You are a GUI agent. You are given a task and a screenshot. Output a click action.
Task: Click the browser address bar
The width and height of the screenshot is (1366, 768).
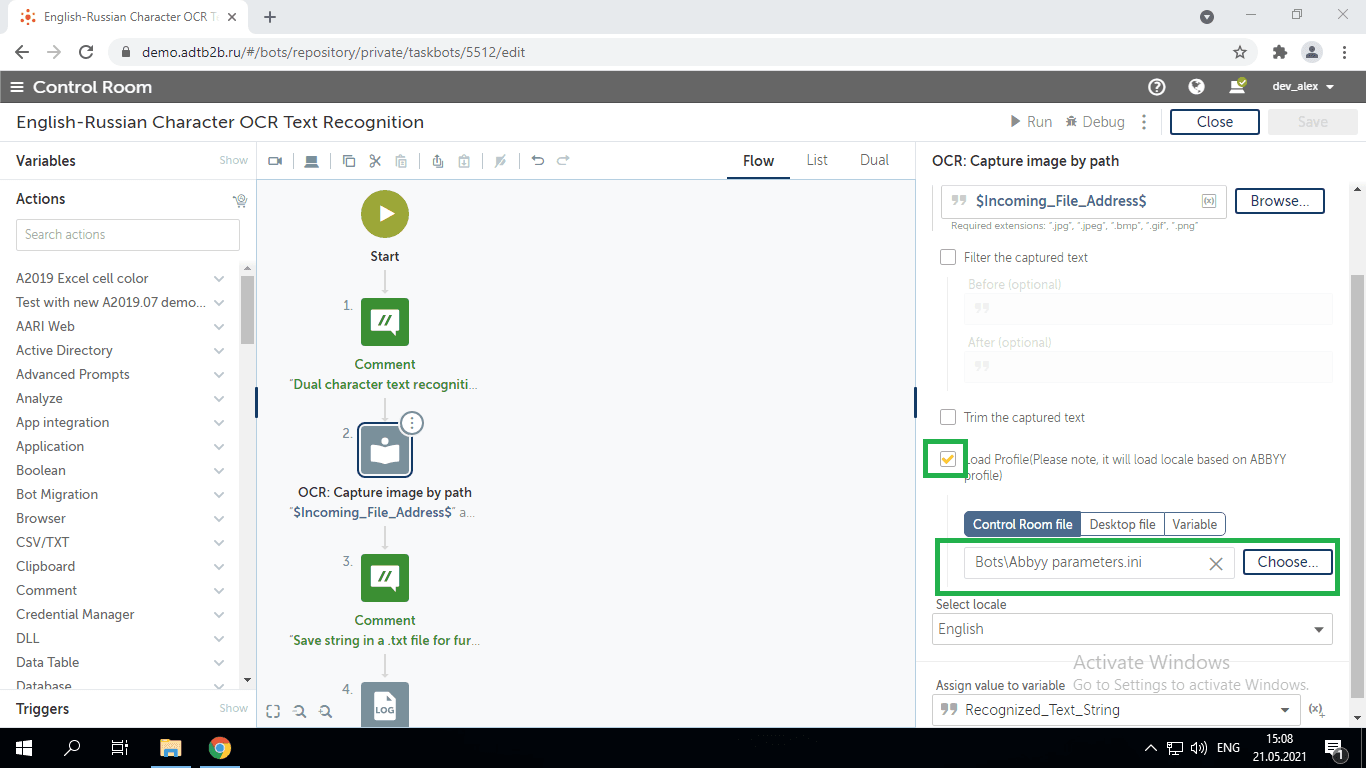coord(672,52)
